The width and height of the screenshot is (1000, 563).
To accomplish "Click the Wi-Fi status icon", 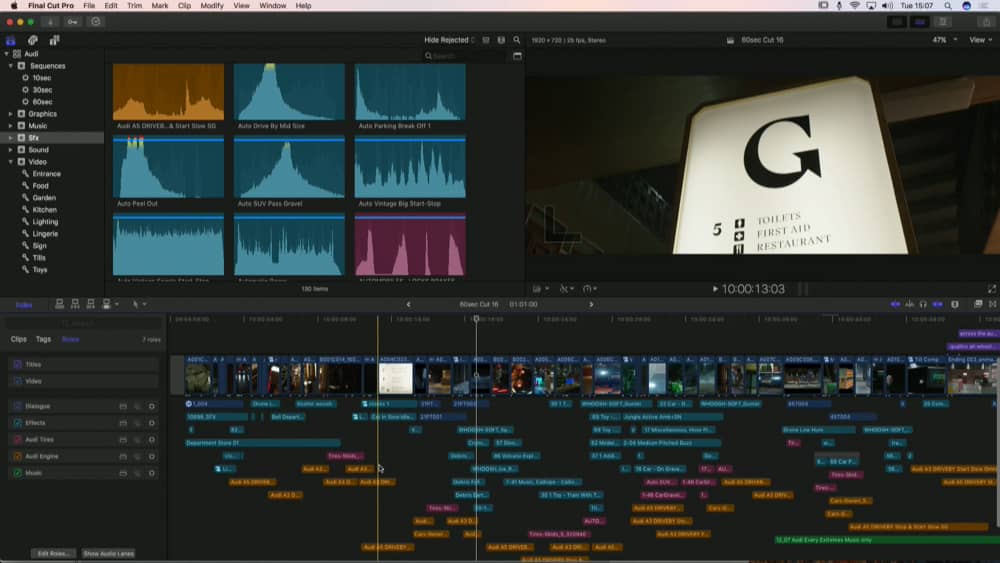I will [855, 6].
